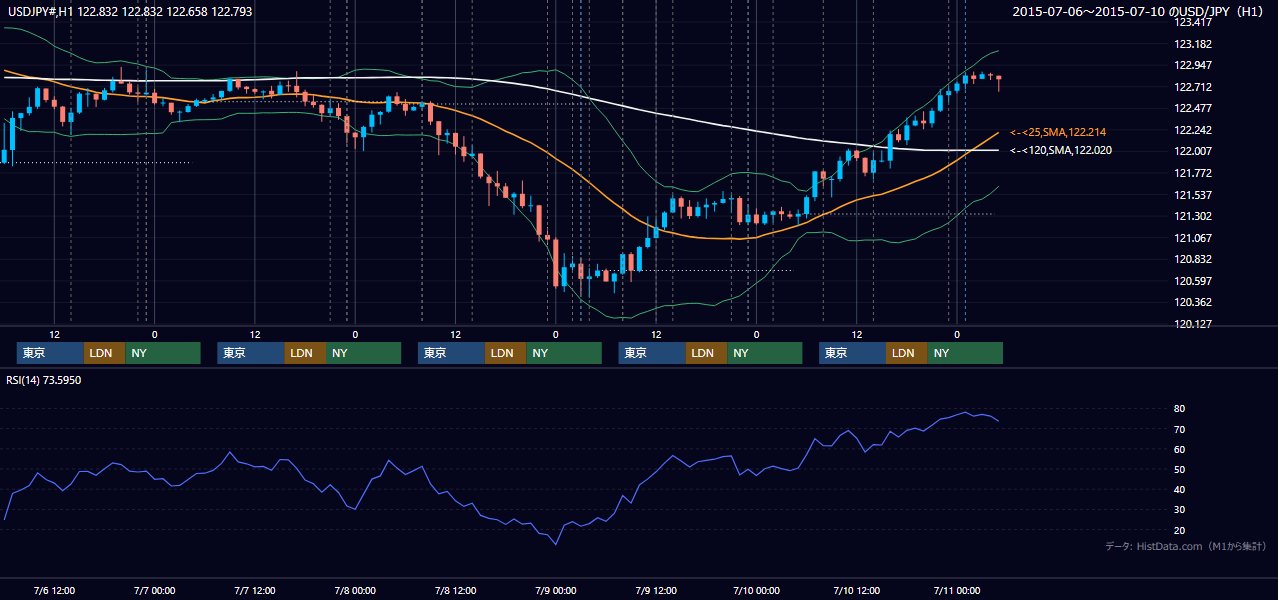
Task: Select the 7/10 00:00 date label
Action: click(756, 590)
